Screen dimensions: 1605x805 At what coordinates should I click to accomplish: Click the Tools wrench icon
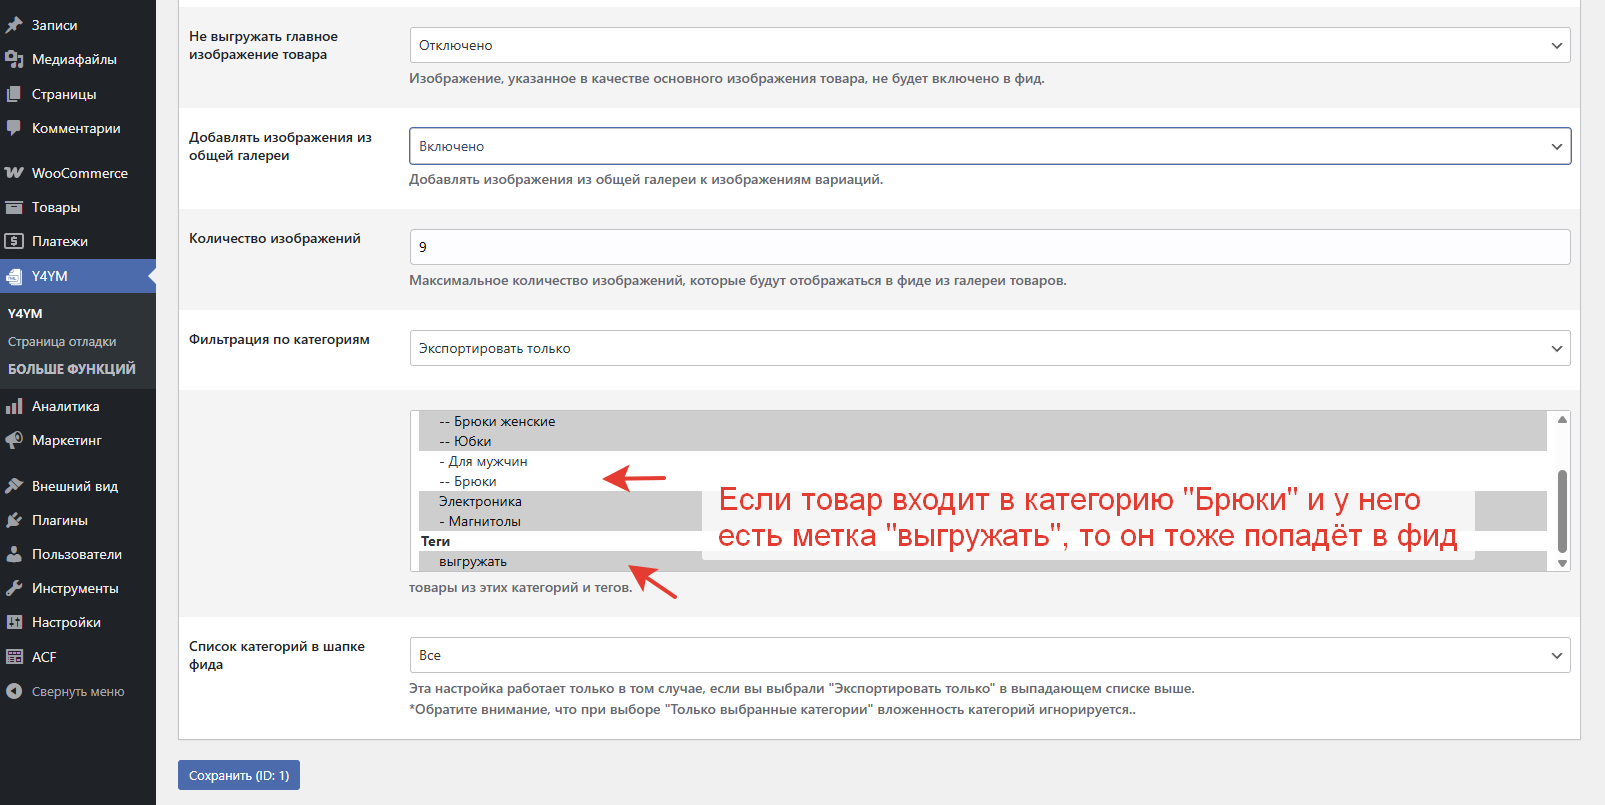14,588
